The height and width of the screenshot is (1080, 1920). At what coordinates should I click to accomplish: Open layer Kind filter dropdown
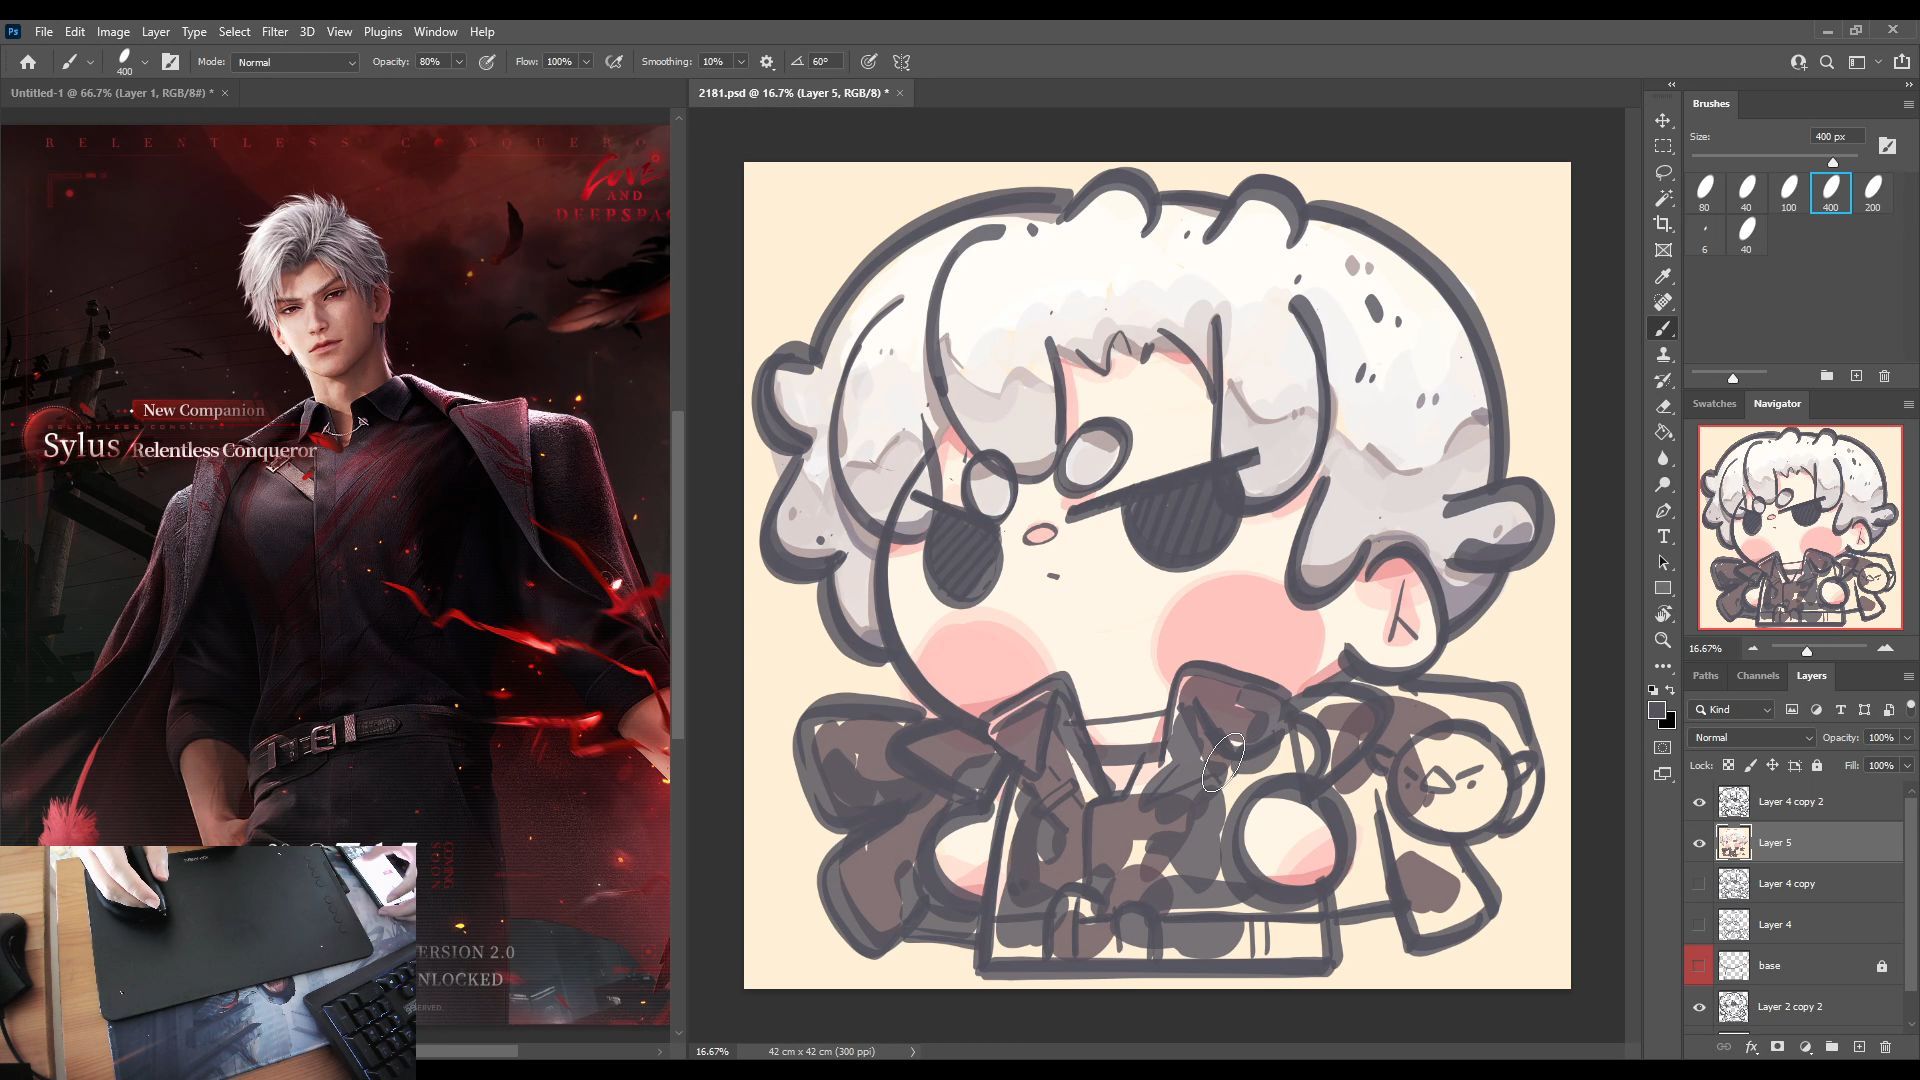point(1732,710)
